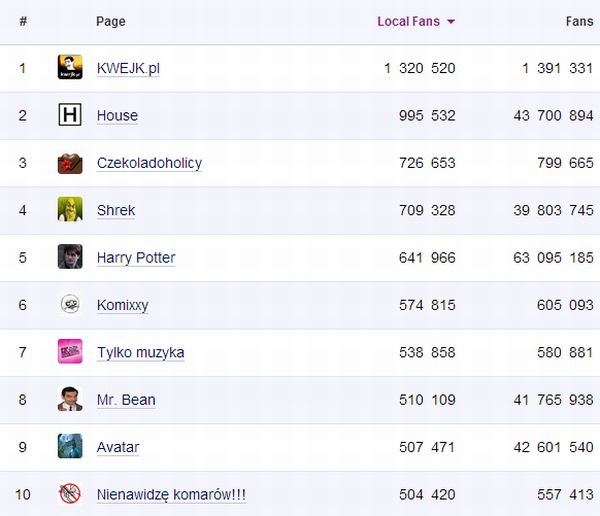Open the Nienawidzę komarów!!! page link
The width and height of the screenshot is (600, 516).
click(x=171, y=494)
